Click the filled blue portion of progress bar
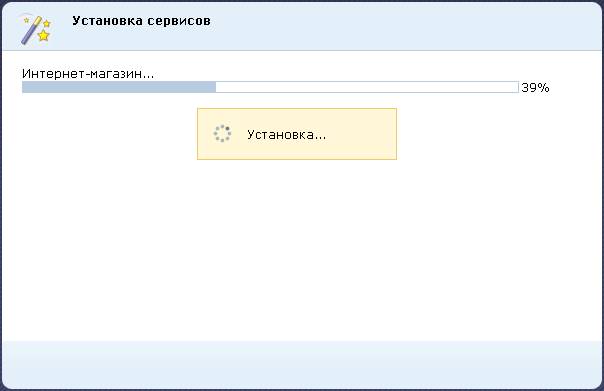604x391 pixels. pyautogui.click(x=119, y=87)
